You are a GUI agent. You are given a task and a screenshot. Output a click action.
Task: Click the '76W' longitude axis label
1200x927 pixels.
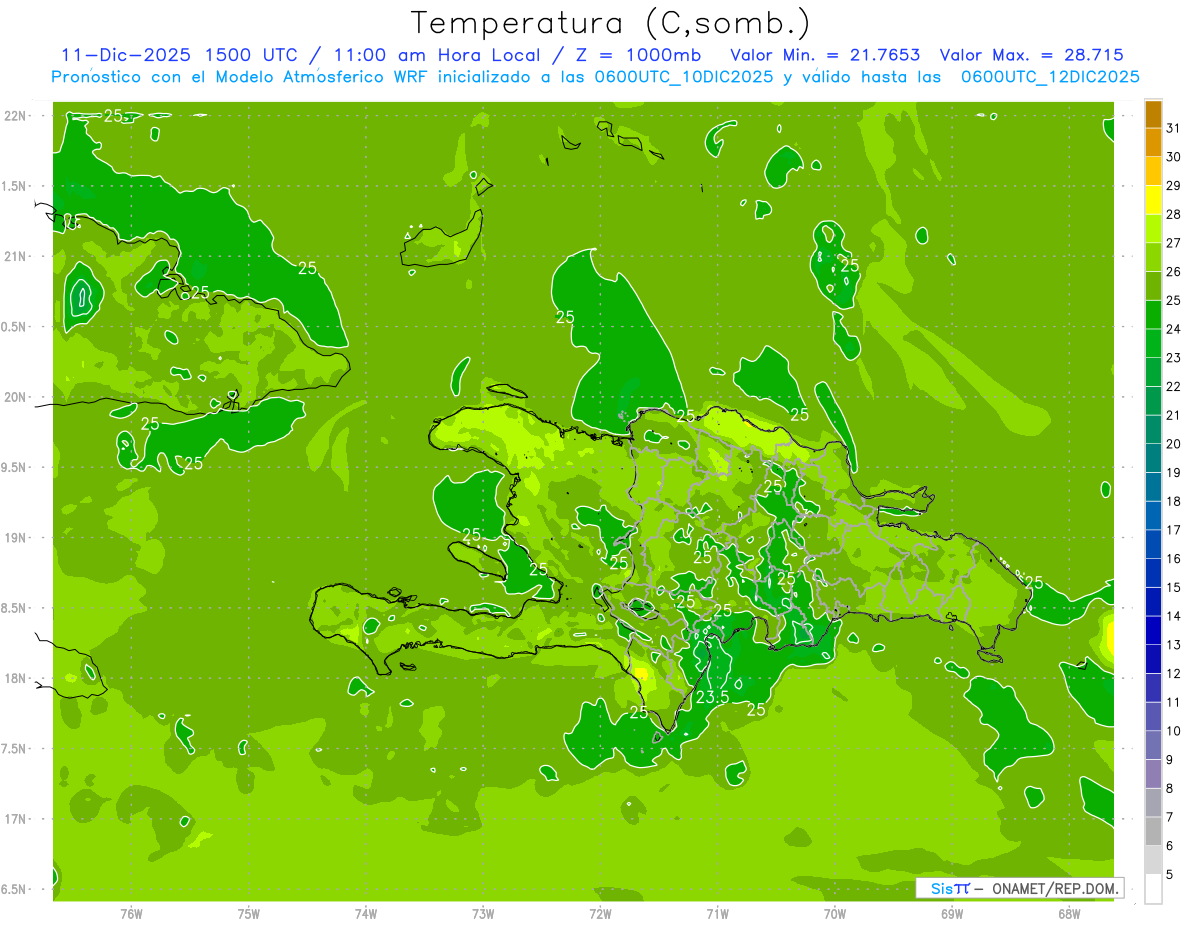tap(131, 913)
